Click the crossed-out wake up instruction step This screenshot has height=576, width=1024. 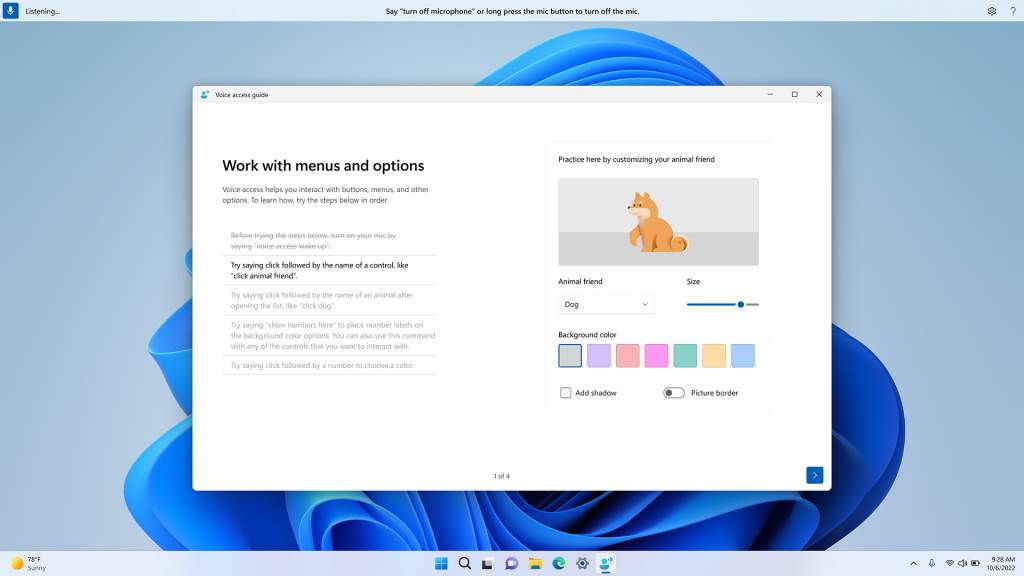click(328, 240)
